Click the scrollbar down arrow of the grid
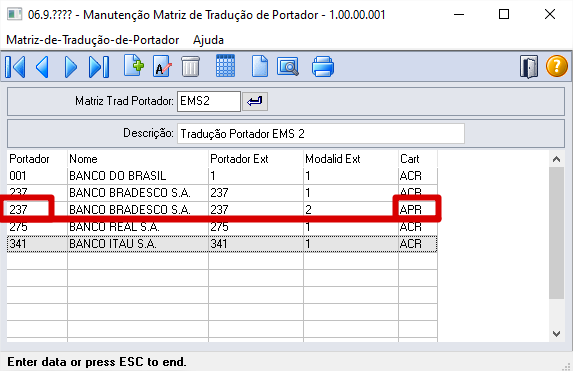The image size is (573, 371). 557,334
